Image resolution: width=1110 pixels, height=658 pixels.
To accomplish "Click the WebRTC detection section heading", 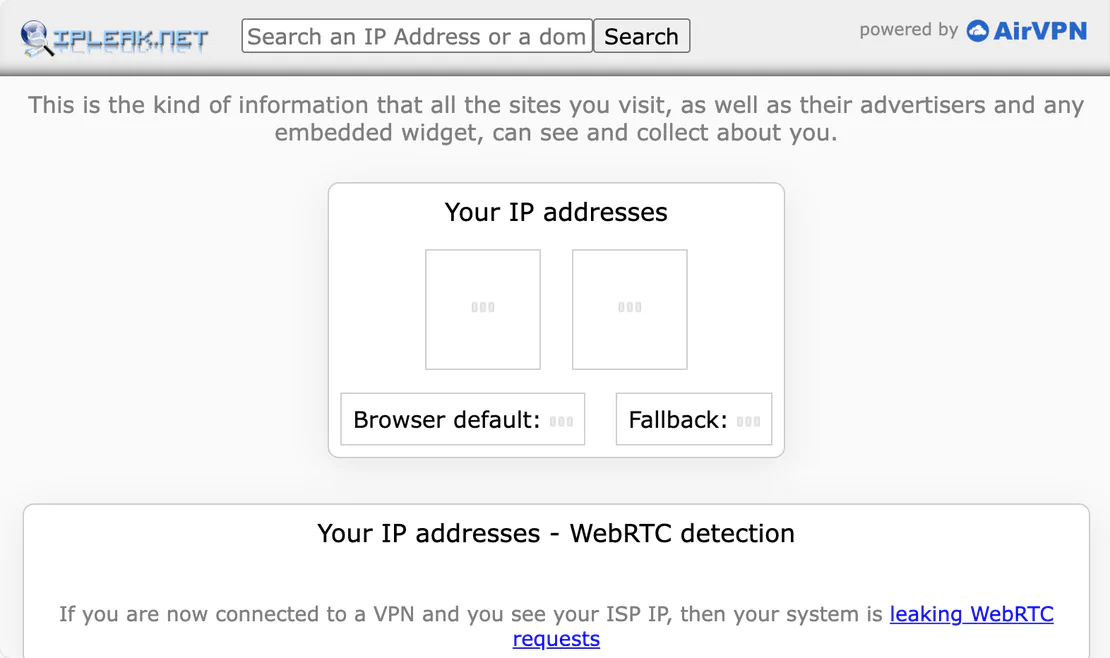I will pyautogui.click(x=556, y=533).
